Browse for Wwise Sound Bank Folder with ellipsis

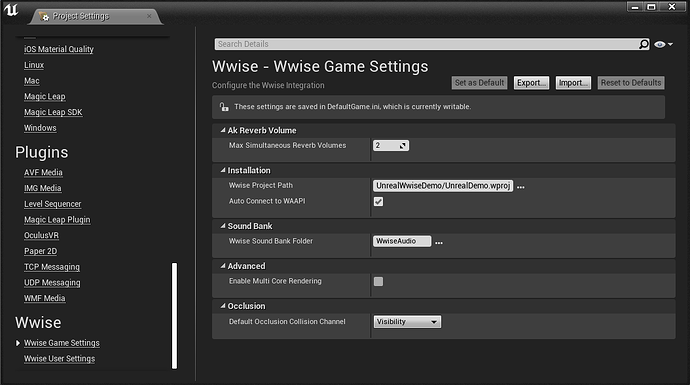[x=439, y=242]
